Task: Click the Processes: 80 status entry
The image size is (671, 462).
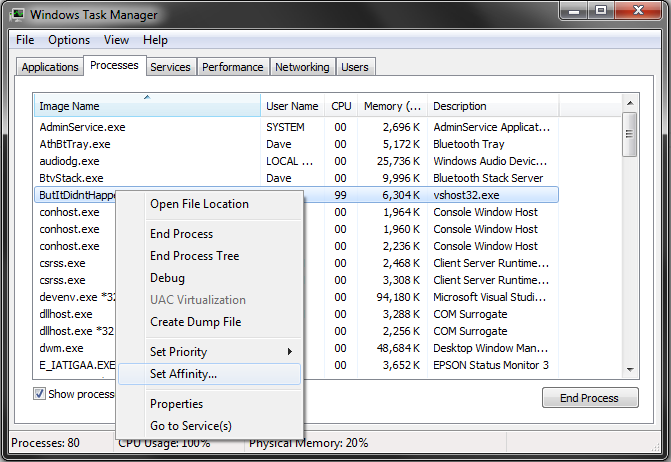Action: click(45, 443)
